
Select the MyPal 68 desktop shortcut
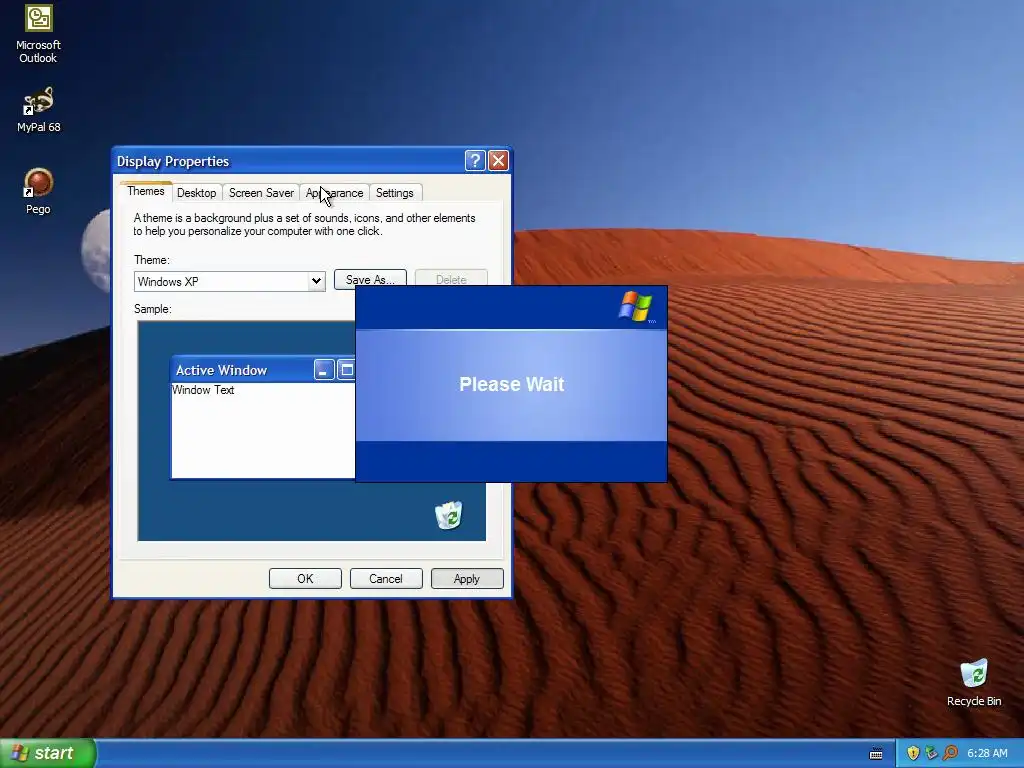point(38,110)
